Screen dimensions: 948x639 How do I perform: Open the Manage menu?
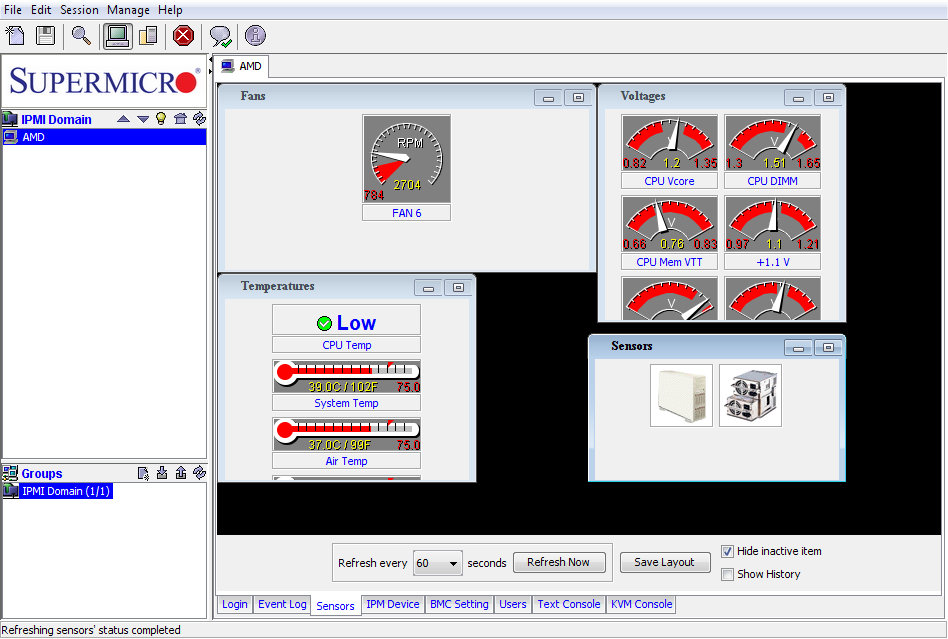[128, 10]
